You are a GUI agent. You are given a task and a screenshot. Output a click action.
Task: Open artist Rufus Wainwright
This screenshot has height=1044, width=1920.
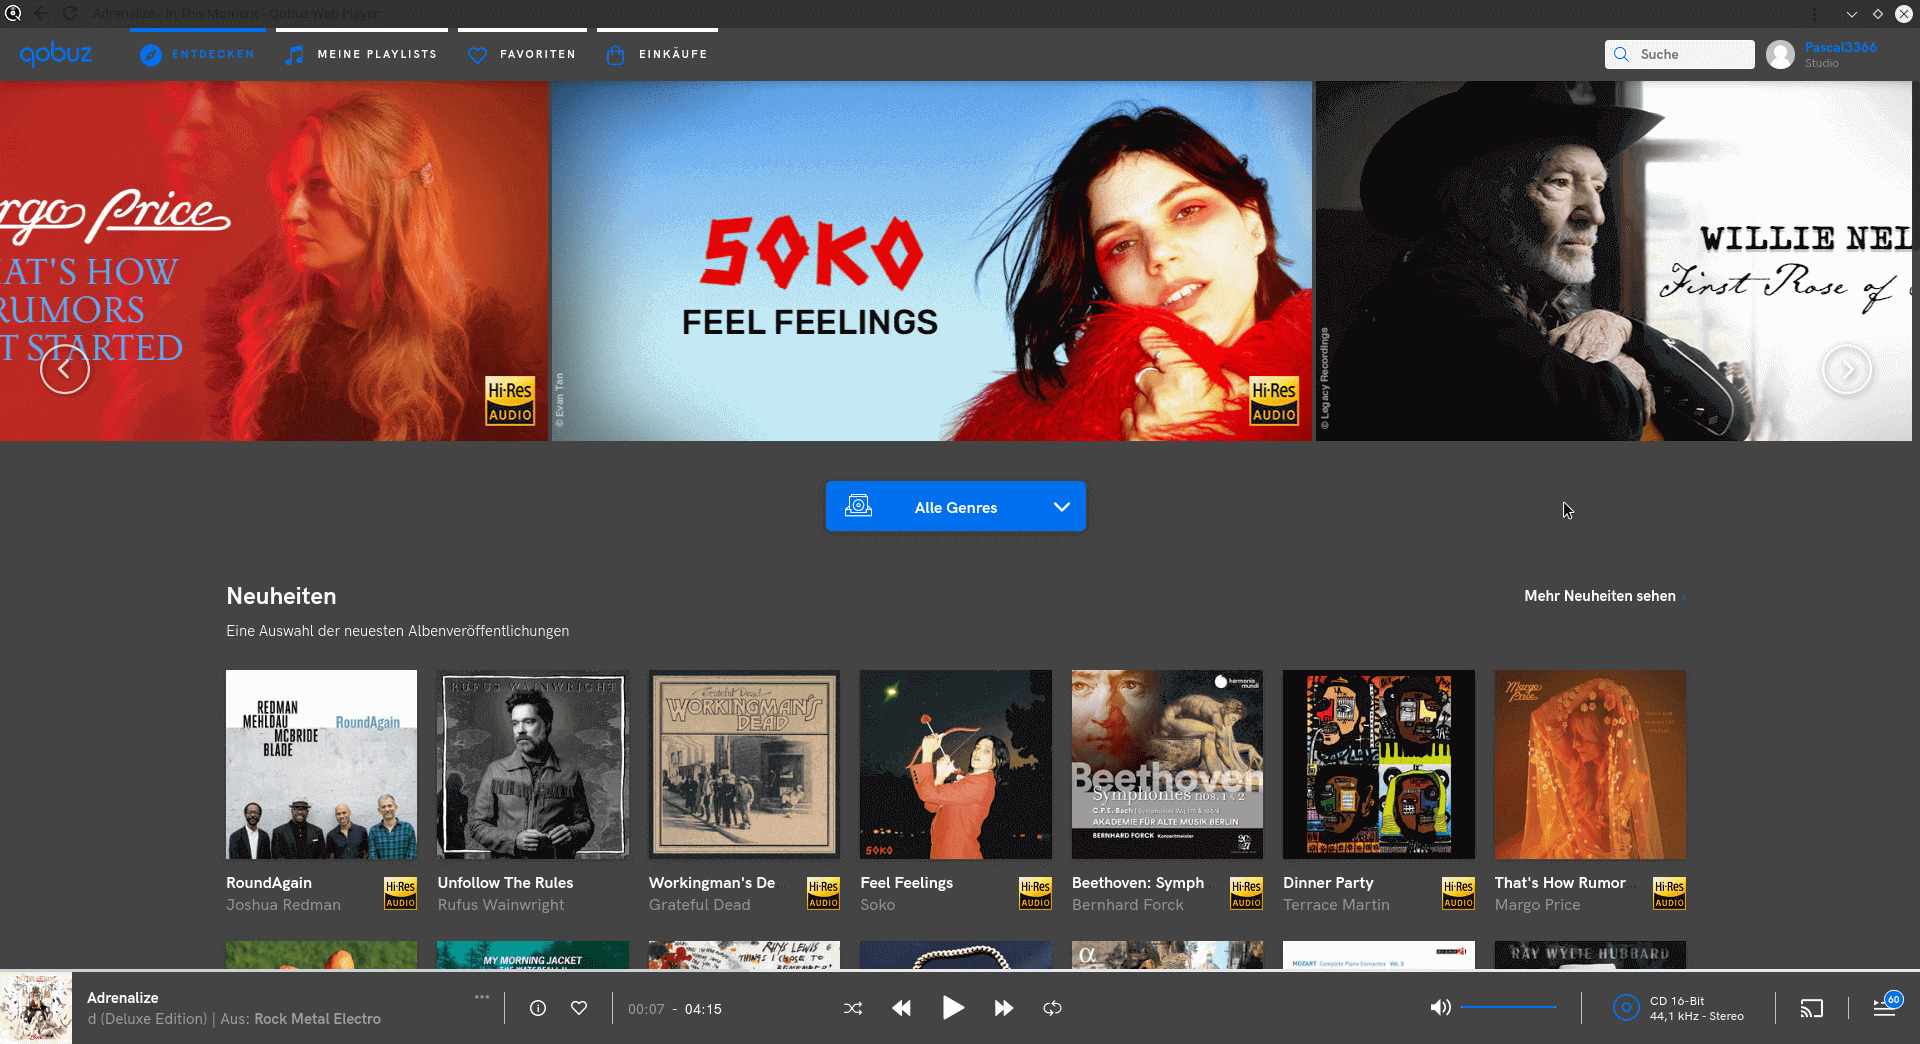click(501, 905)
